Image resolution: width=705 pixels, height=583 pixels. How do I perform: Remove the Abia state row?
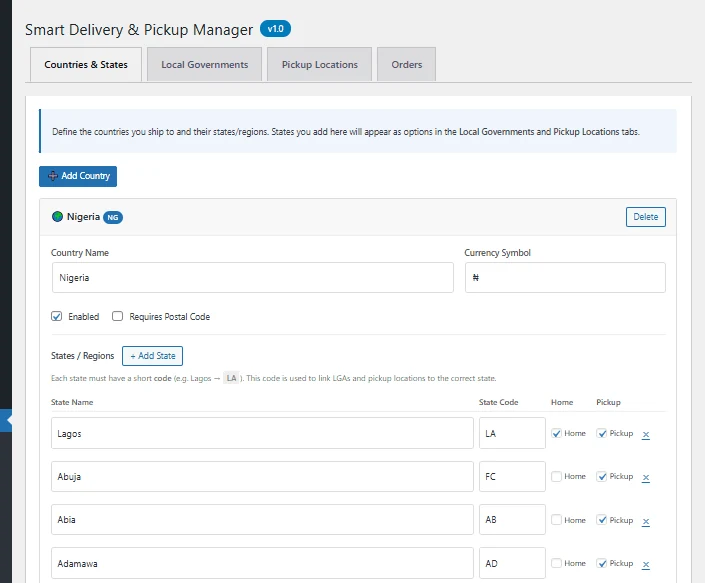646,521
